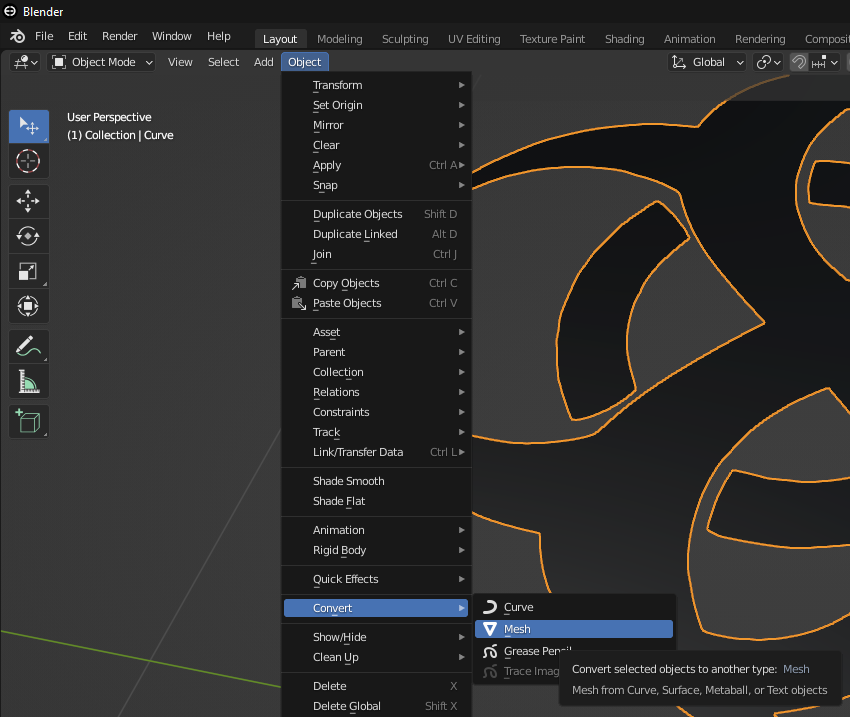Viewport: 850px width, 717px height.
Task: Expand the snap element options dropdown
Action: [x=825, y=62]
